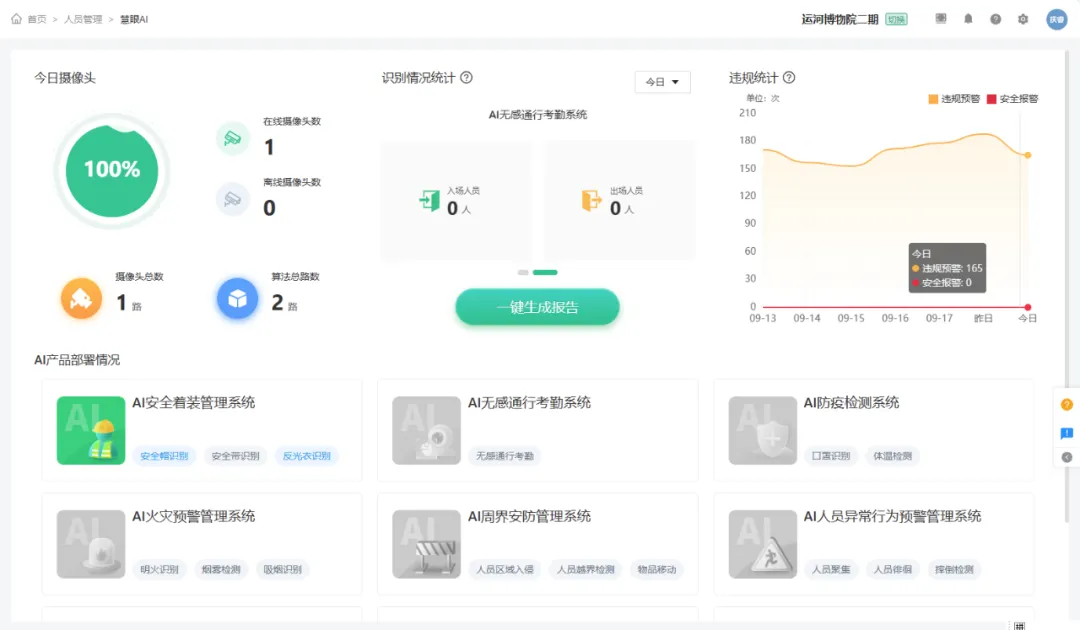Select the 吸烟识别 tag
Image resolution: width=1080 pixels, height=630 pixels.
pos(282,569)
